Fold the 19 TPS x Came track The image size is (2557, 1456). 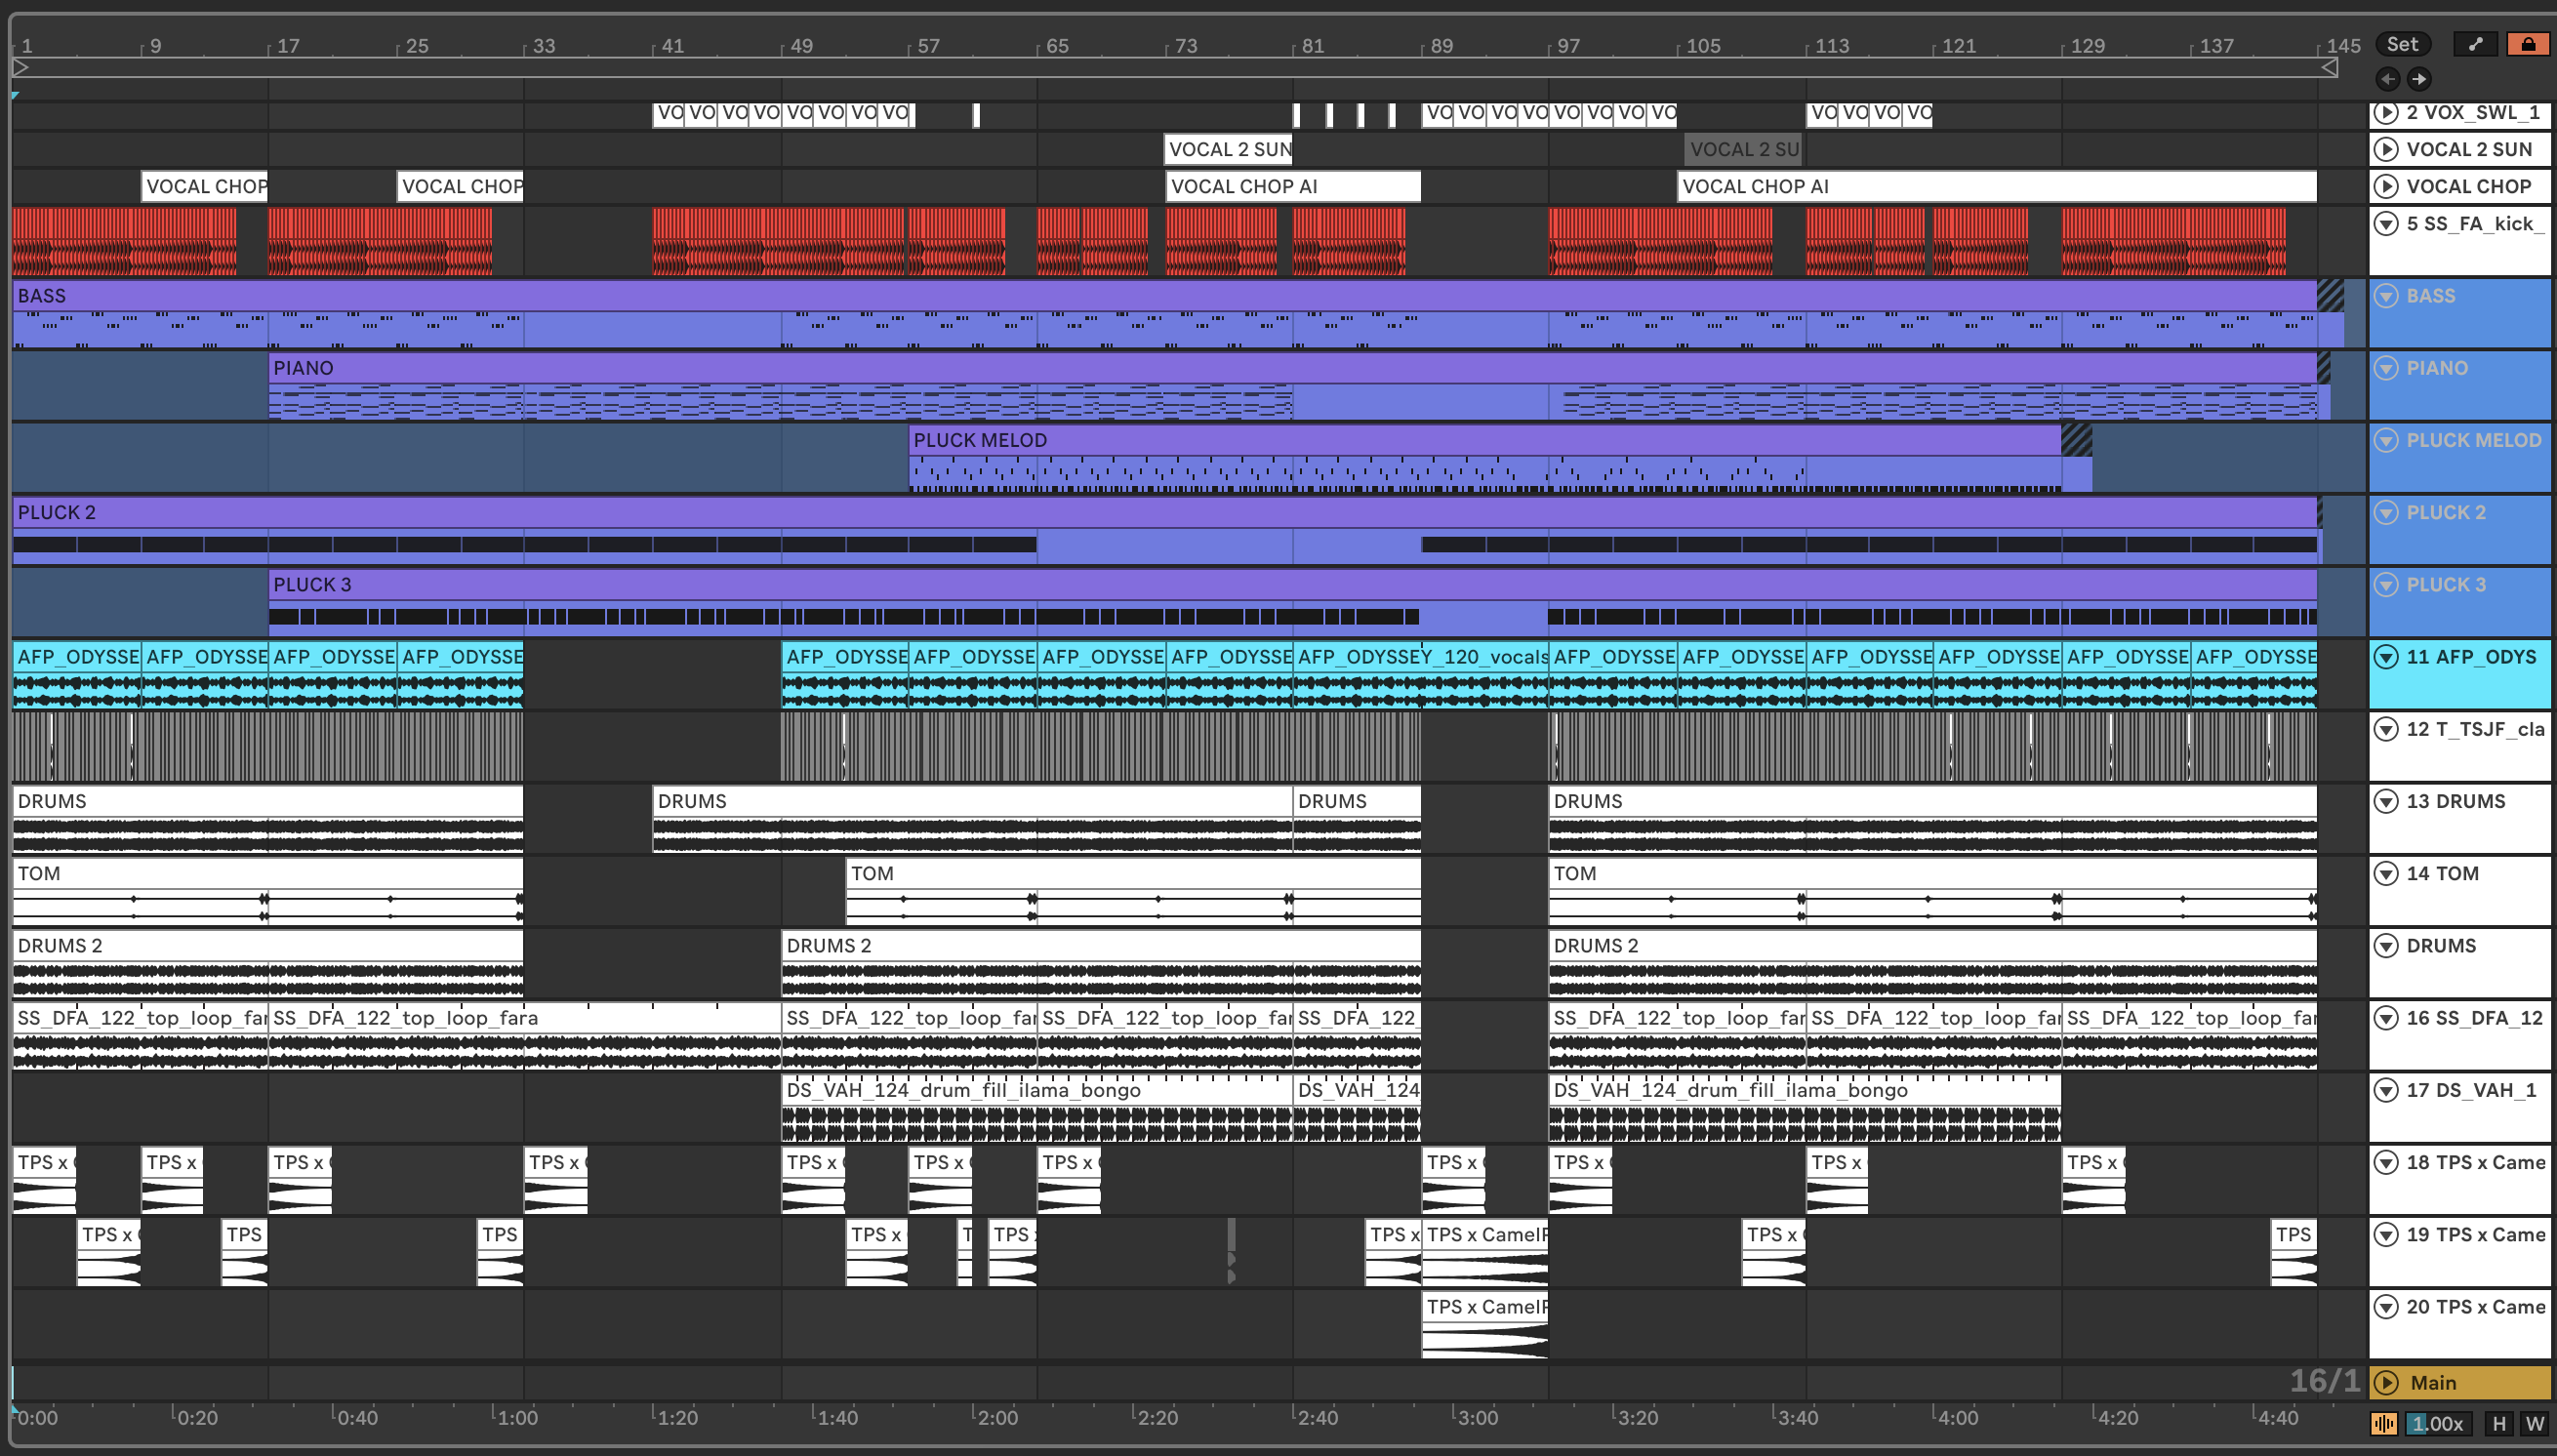[2386, 1234]
